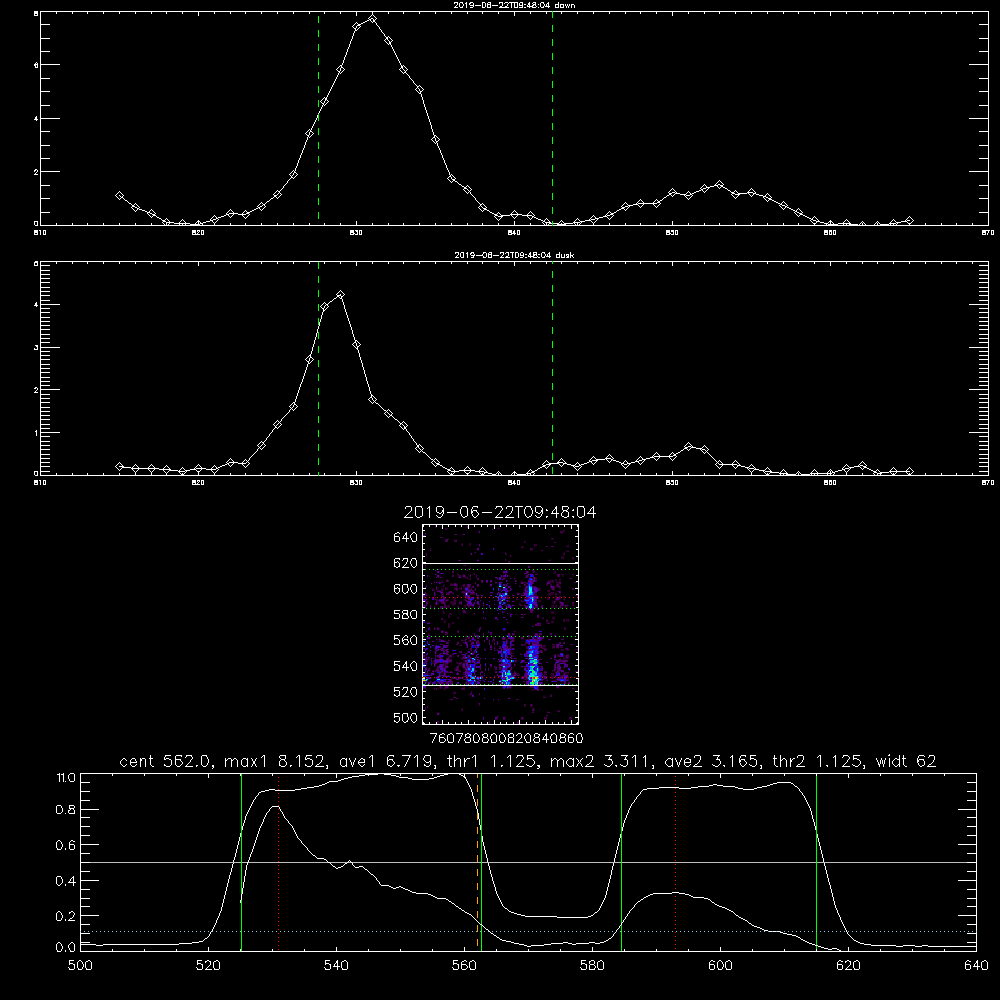The height and width of the screenshot is (1000, 1000).
Task: Click the orange dashed line in bottom plot
Action: 477,862
